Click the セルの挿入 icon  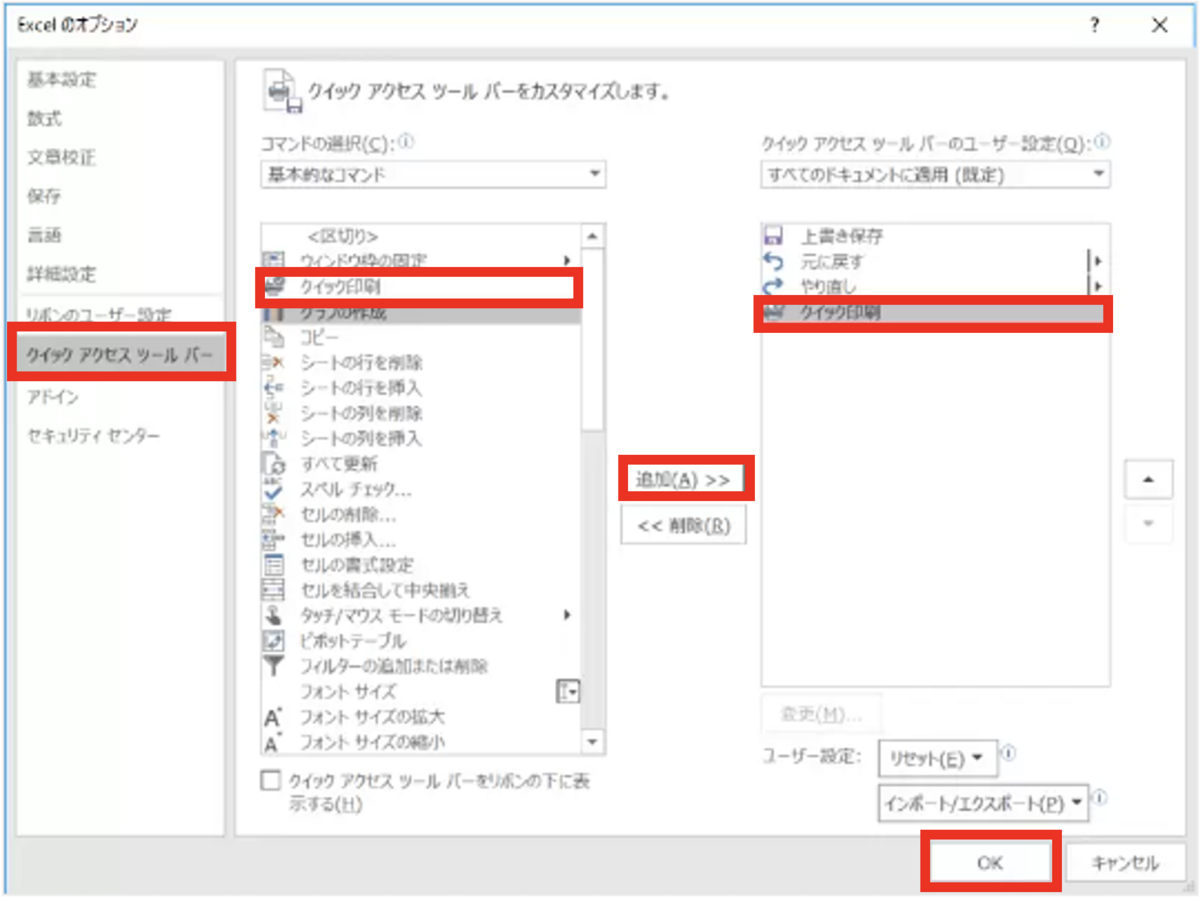[273, 540]
